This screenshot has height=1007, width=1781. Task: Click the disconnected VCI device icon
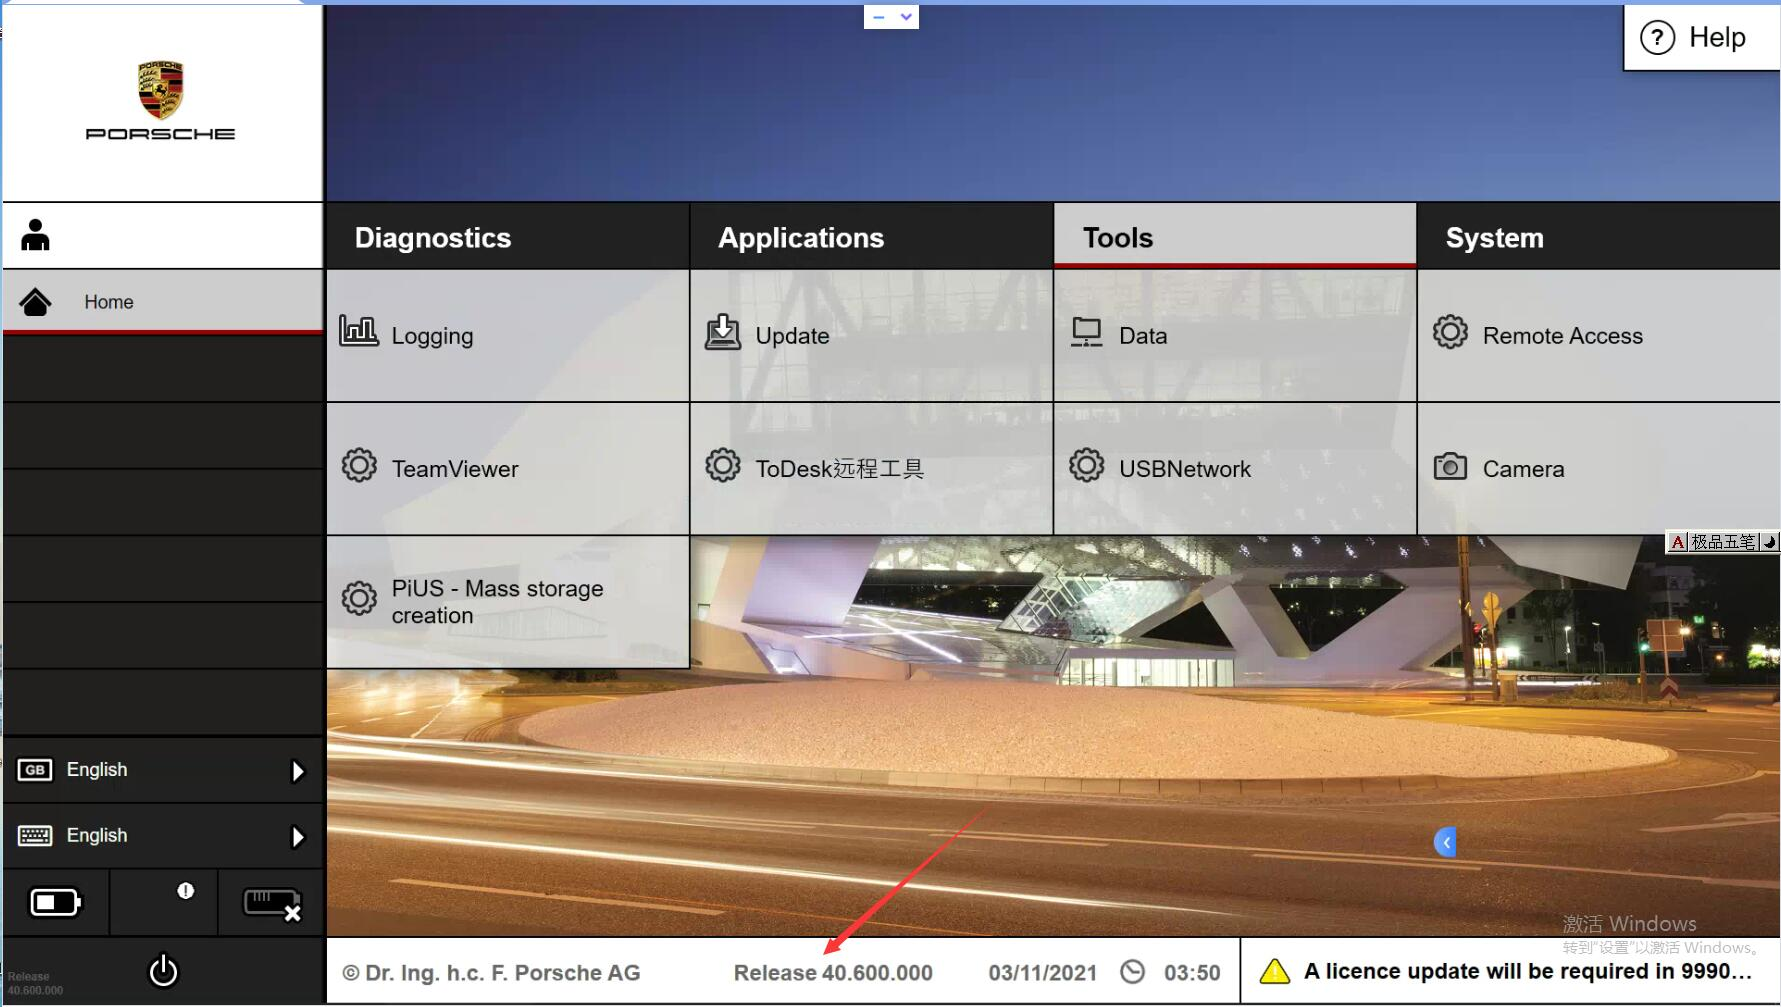pyautogui.click(x=271, y=904)
